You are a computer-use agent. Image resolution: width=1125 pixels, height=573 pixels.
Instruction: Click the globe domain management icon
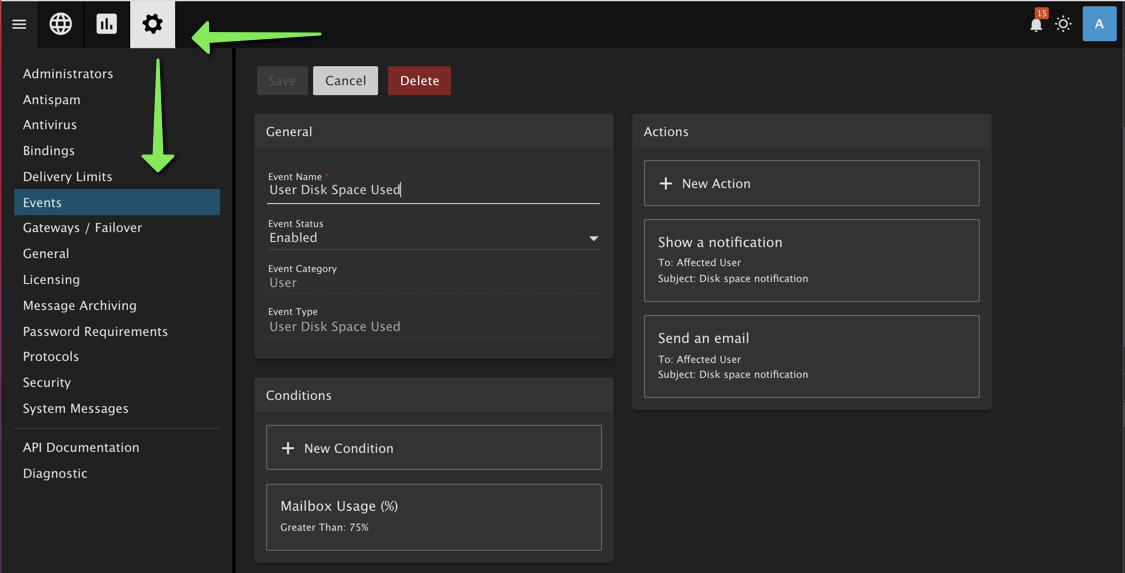(61, 24)
